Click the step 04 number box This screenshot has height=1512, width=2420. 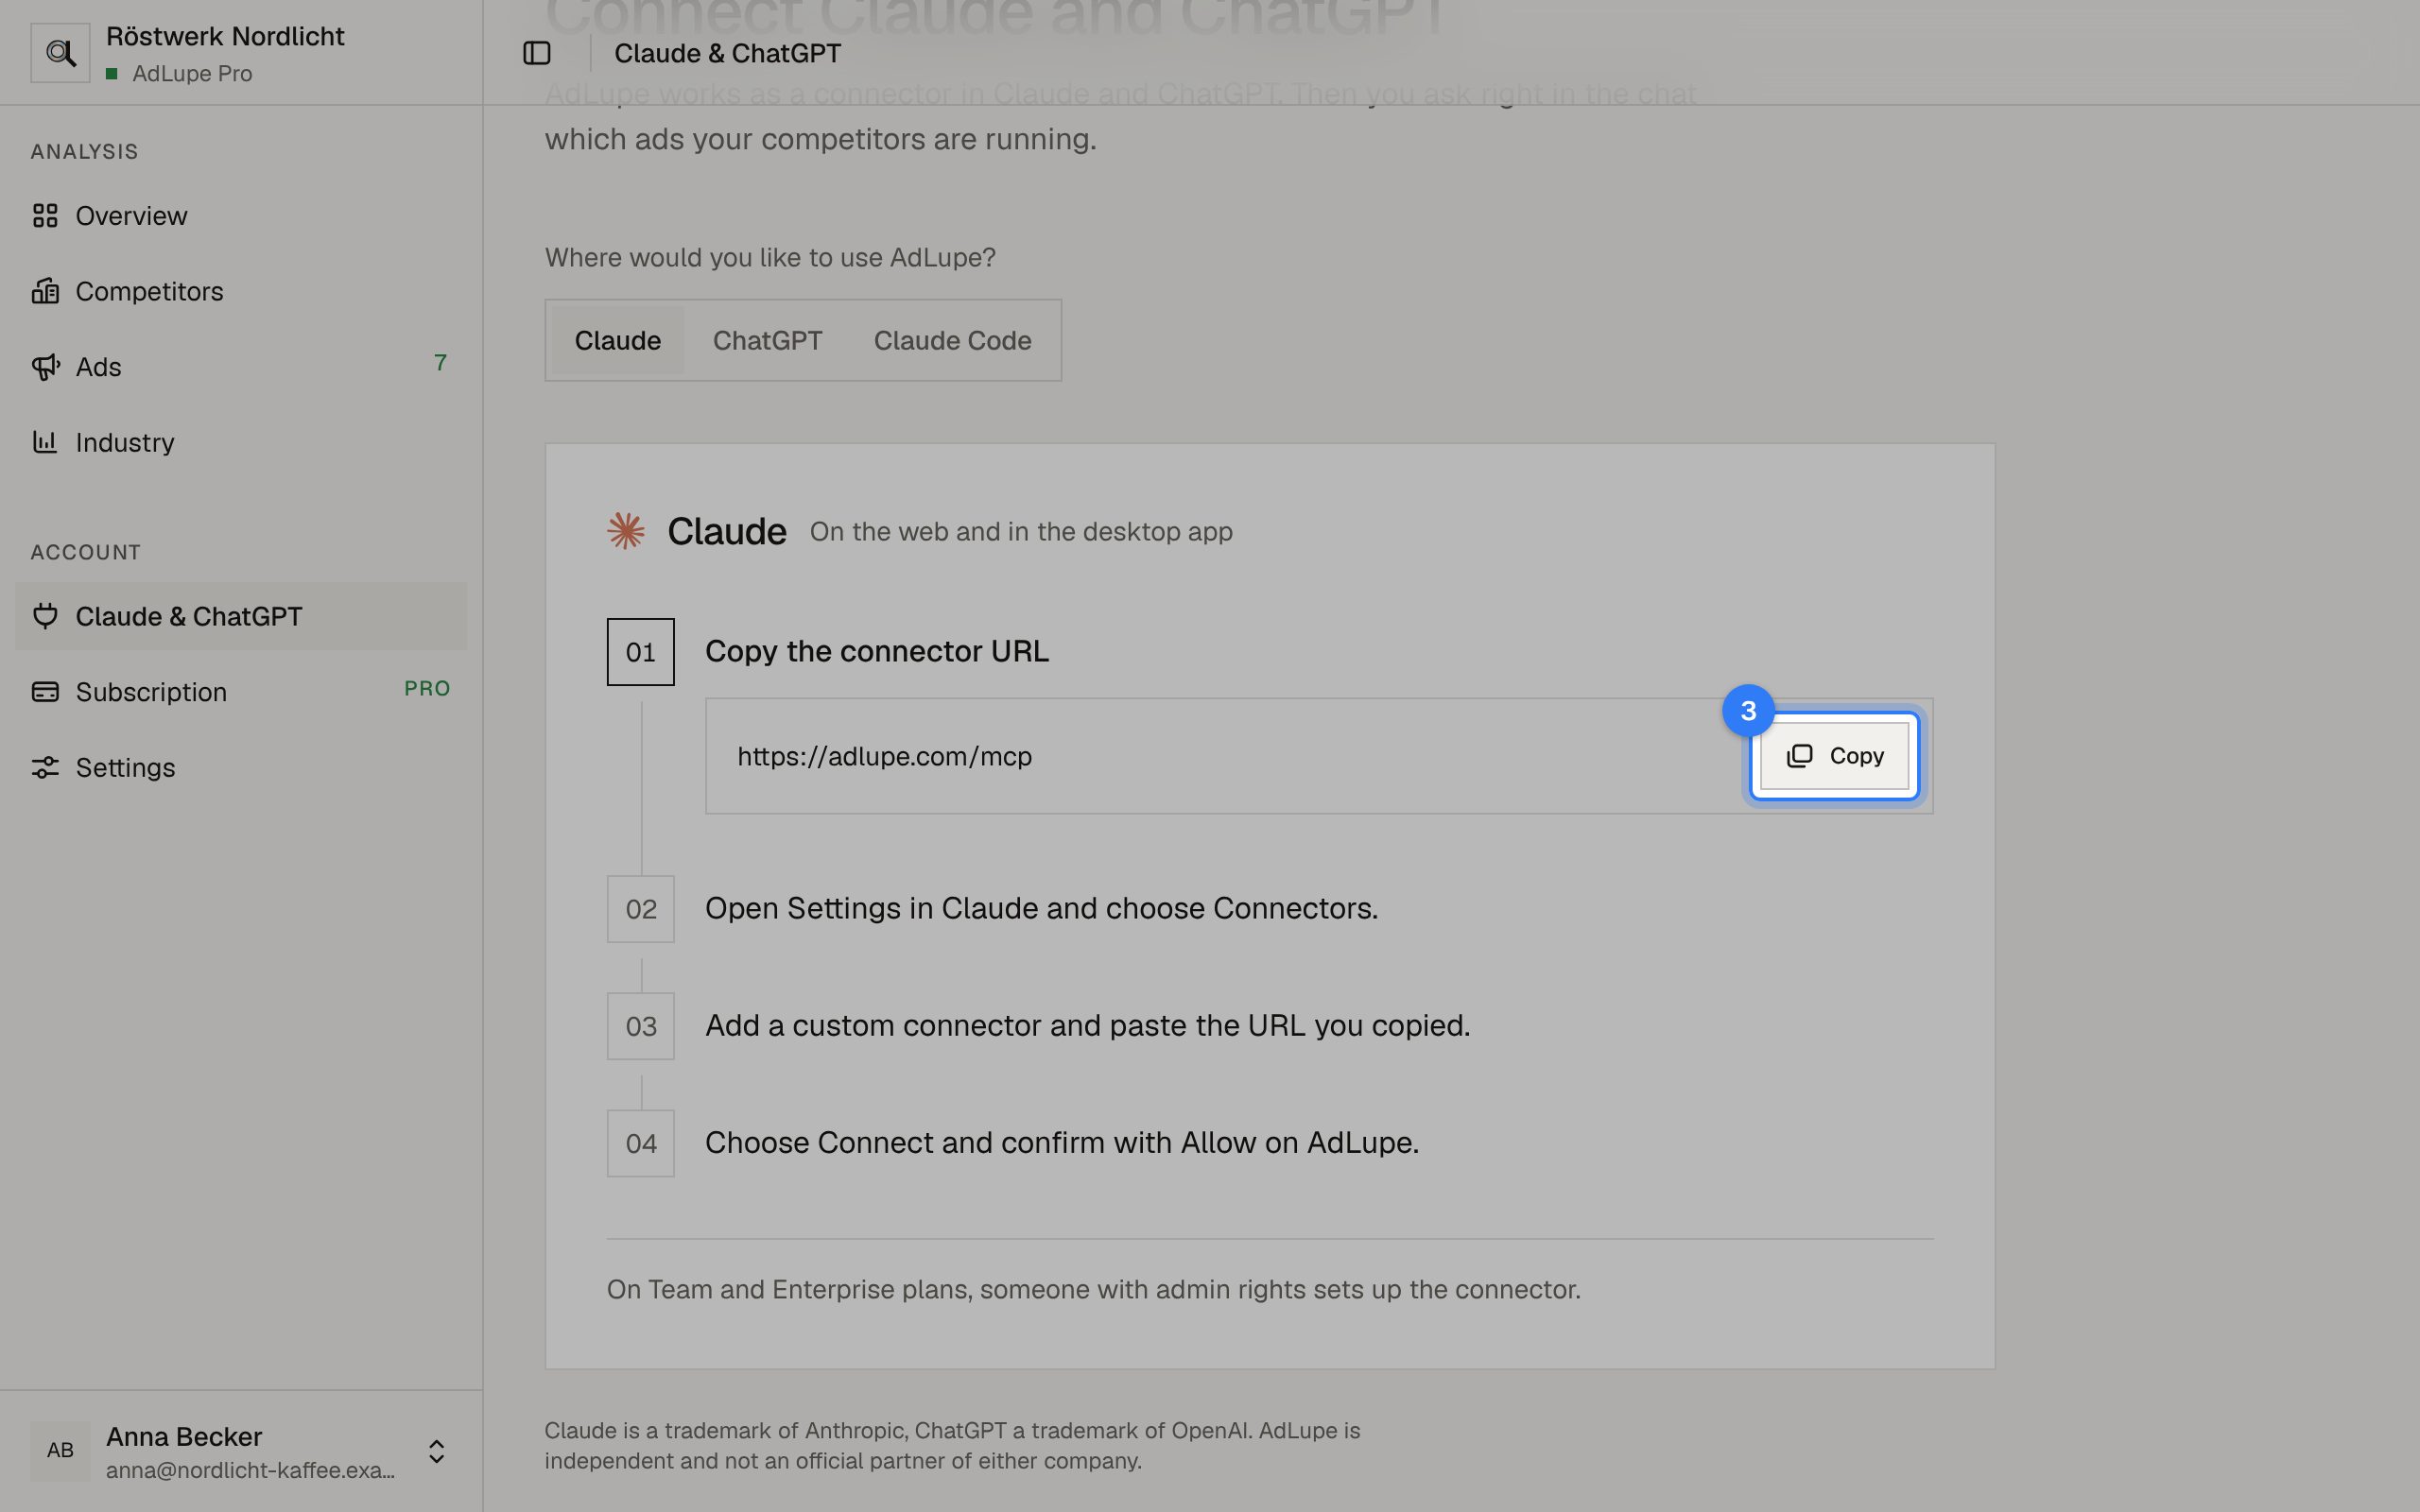[x=641, y=1143]
